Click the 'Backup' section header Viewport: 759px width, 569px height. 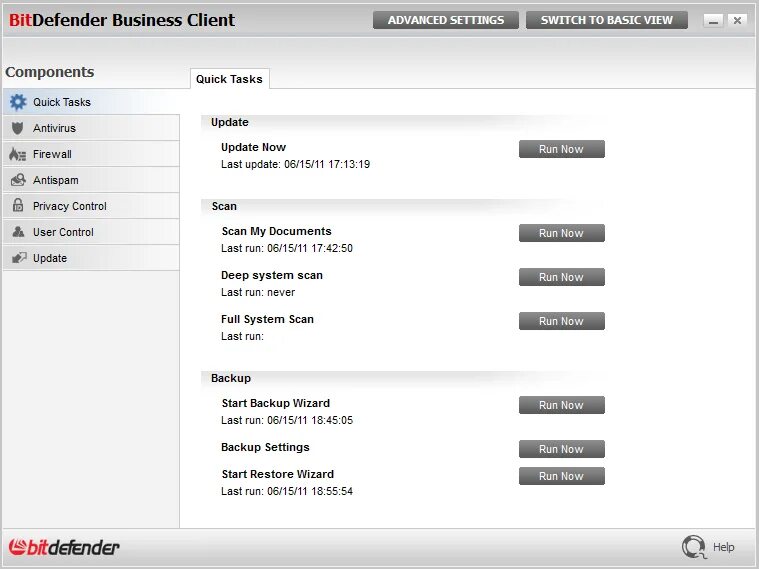point(231,378)
